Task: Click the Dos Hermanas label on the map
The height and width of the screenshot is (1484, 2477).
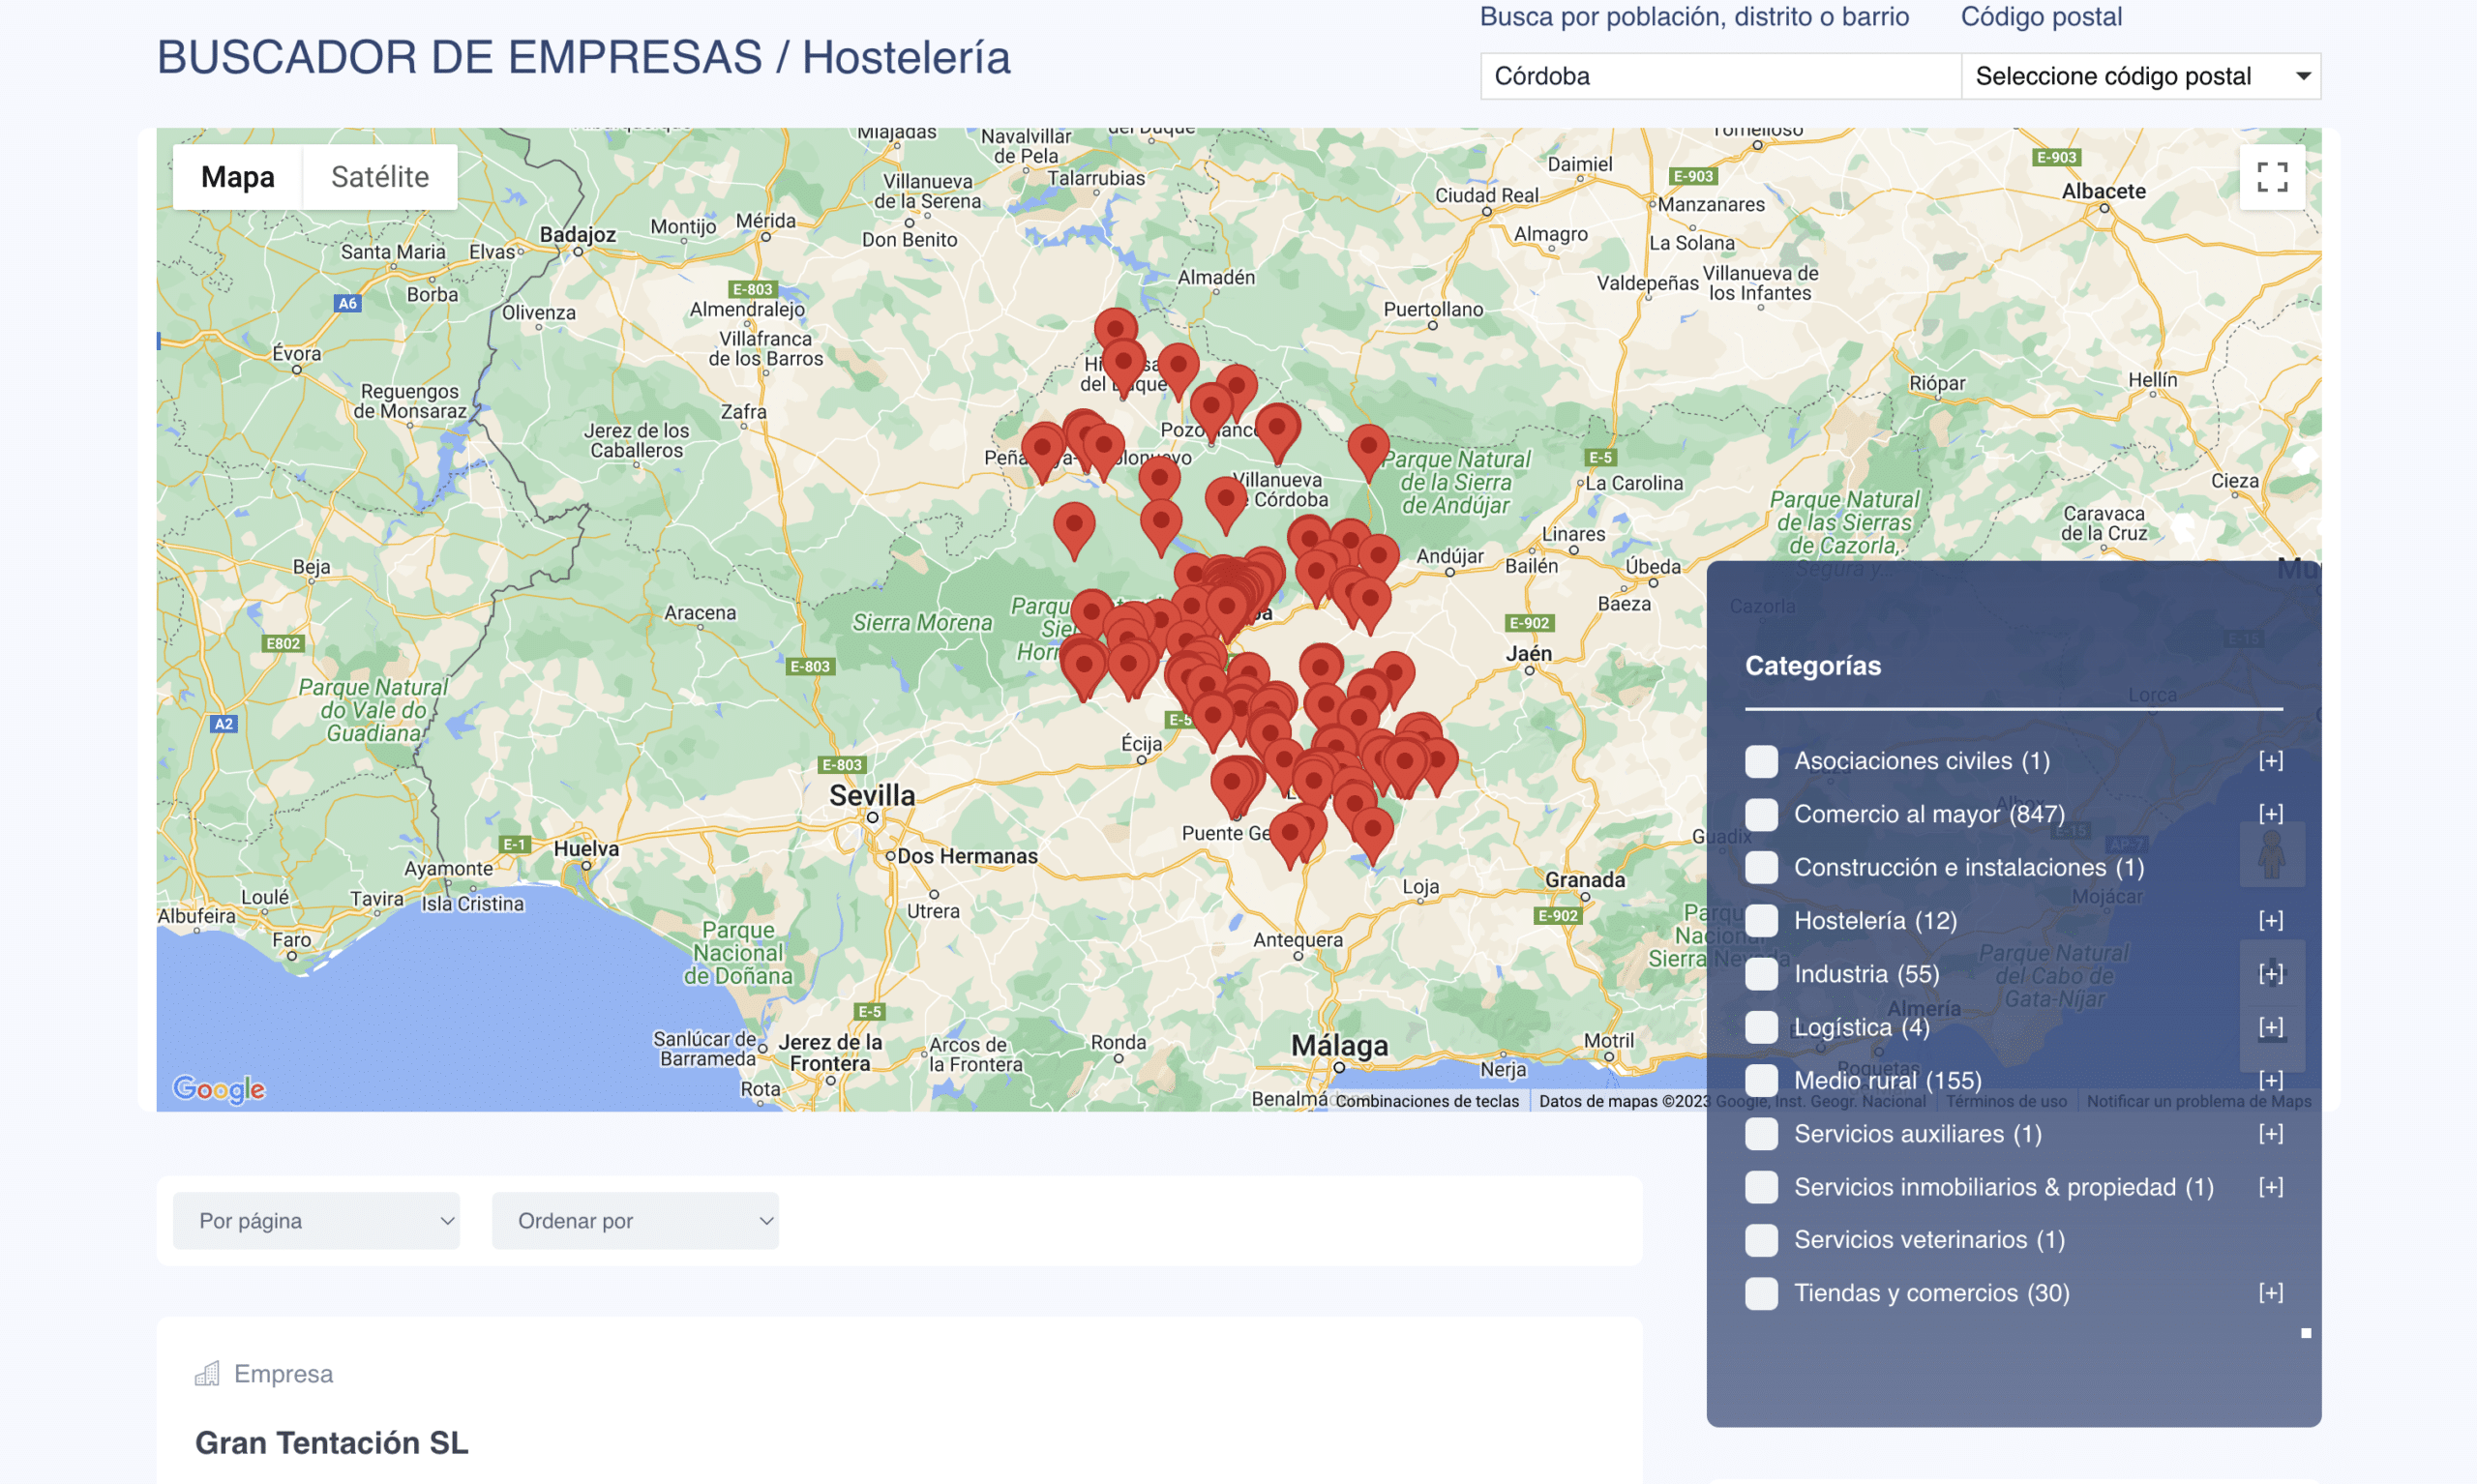Action: pyautogui.click(x=967, y=856)
